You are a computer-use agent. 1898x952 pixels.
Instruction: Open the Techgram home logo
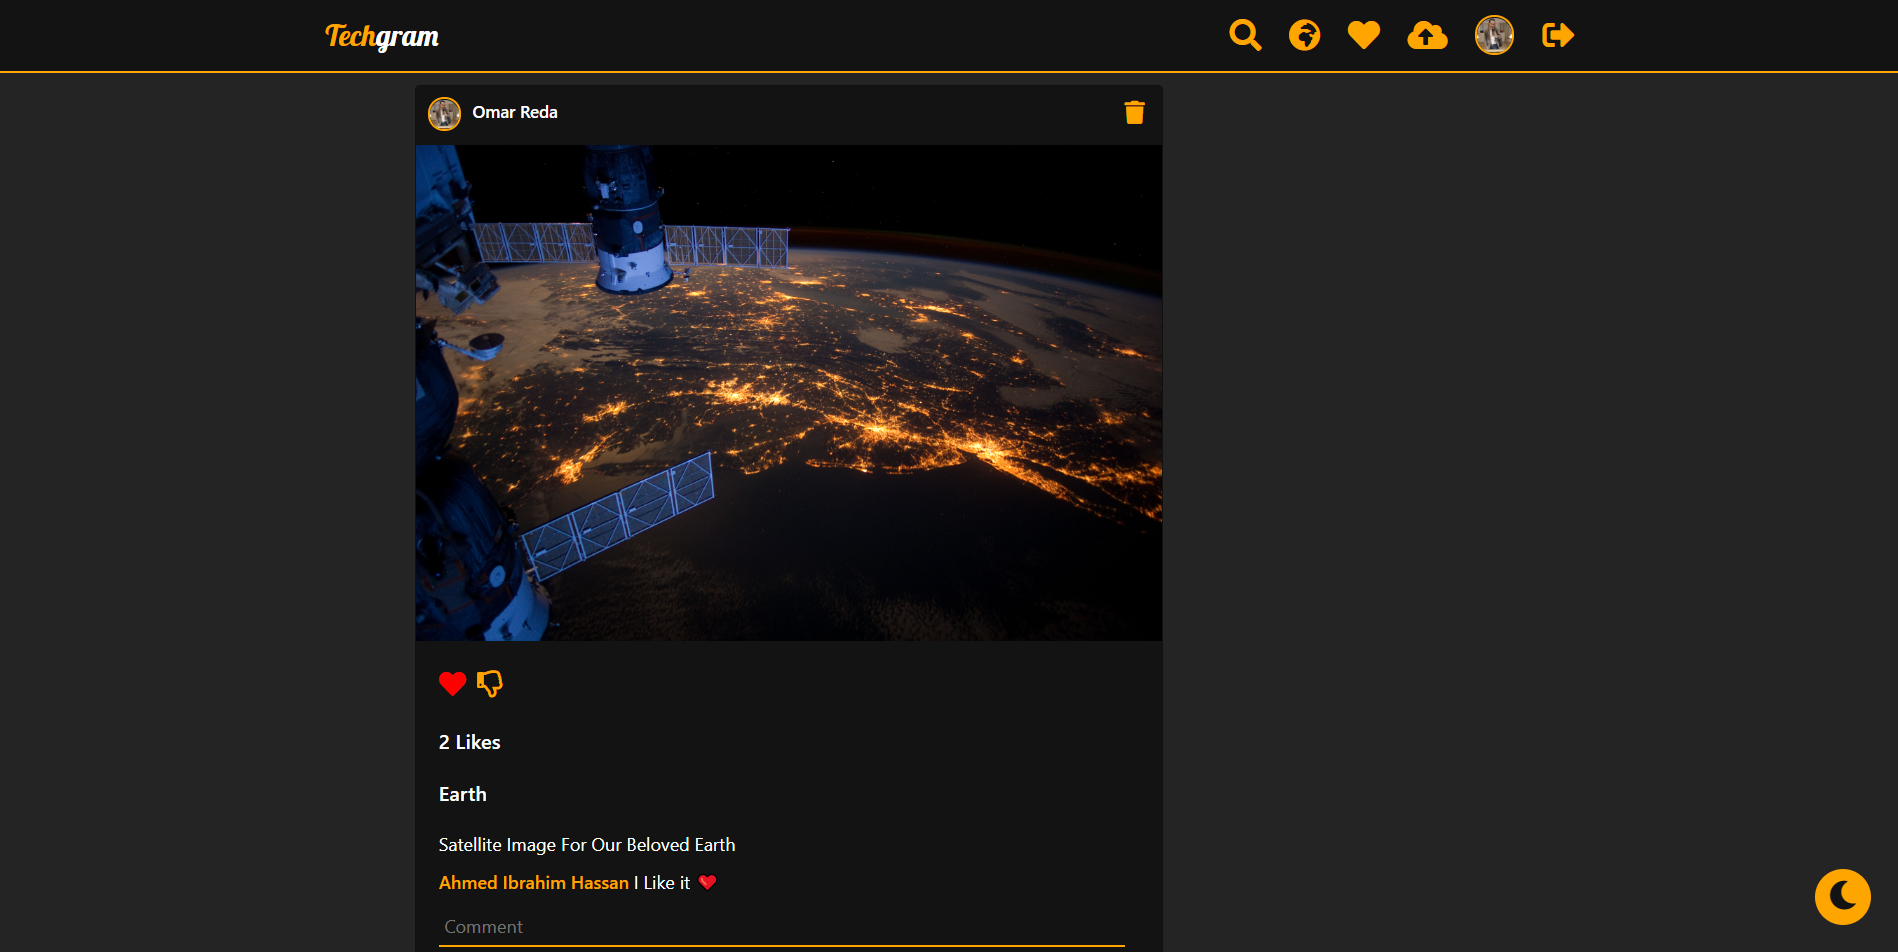tap(382, 36)
